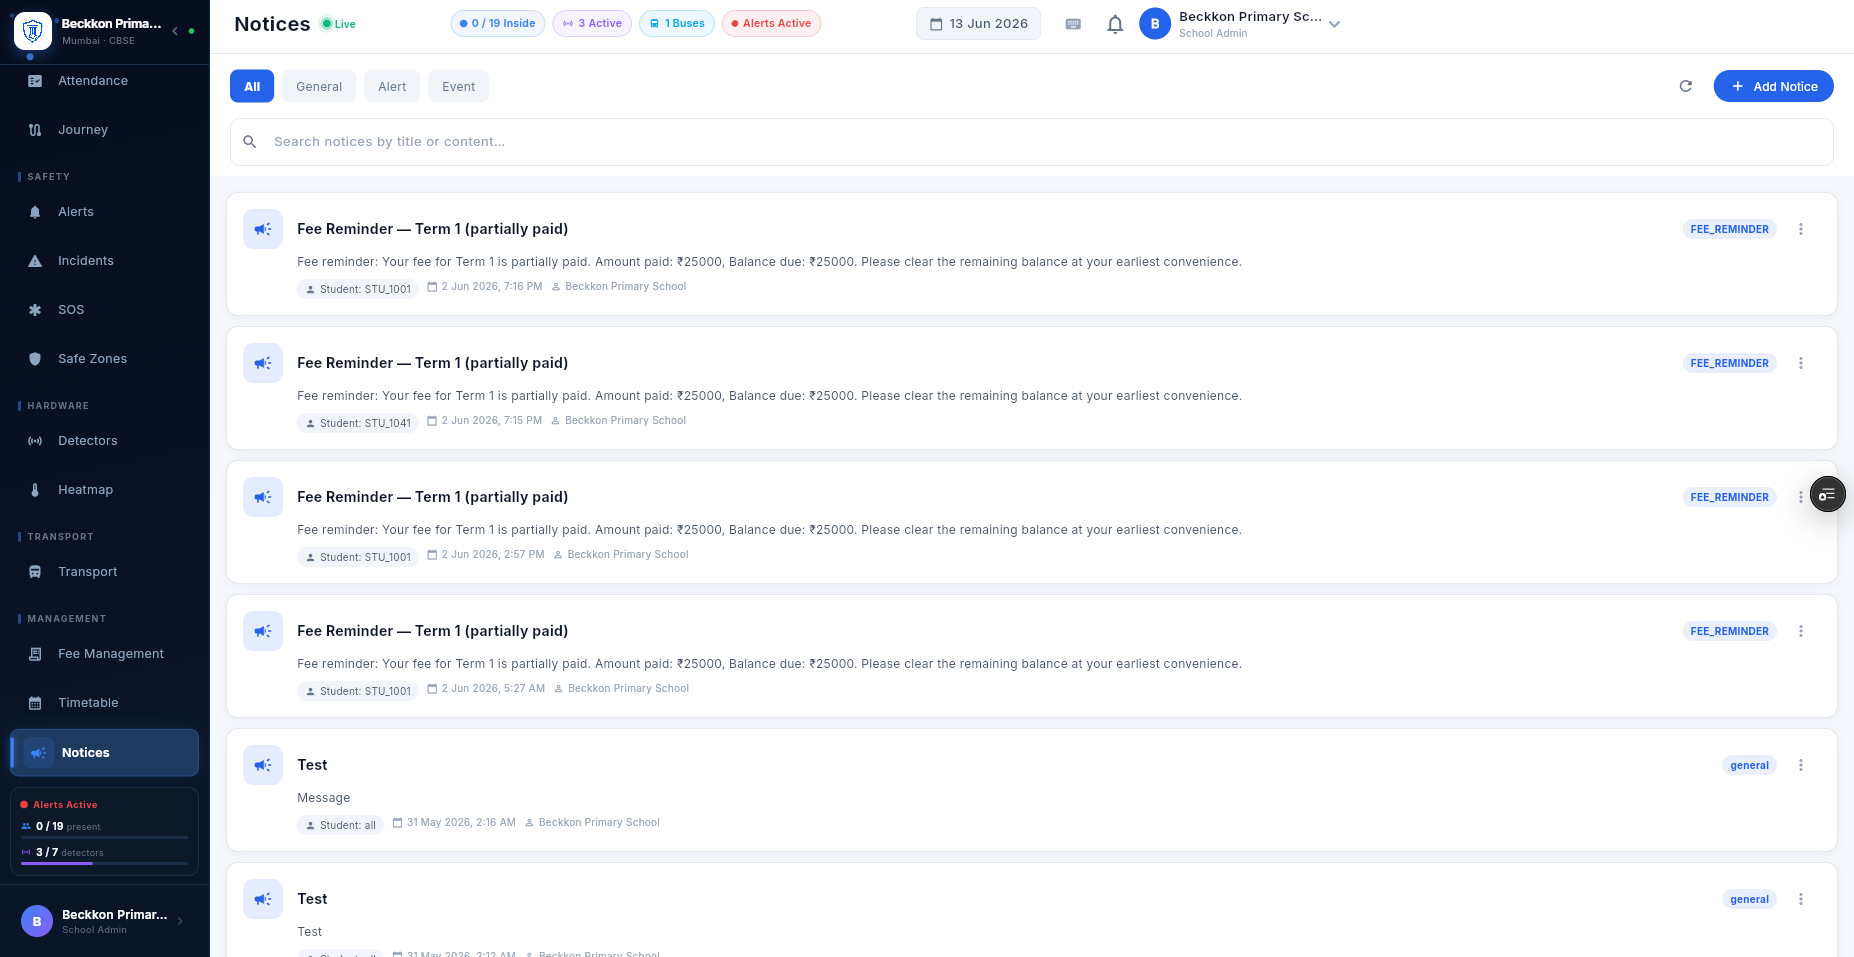Viewport: 1854px width, 957px height.
Task: Click the general tag on first Test notice
Action: coord(1749,765)
